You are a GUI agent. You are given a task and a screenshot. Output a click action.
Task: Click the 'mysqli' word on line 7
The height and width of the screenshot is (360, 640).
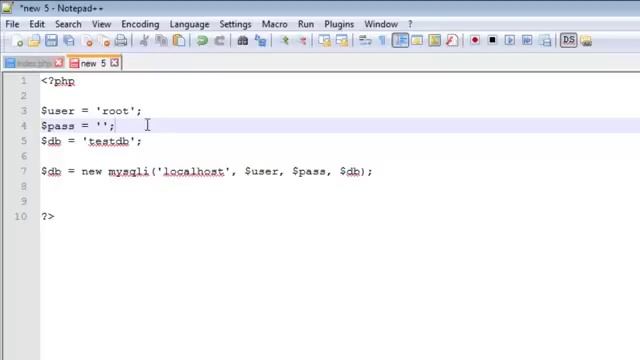coord(129,171)
